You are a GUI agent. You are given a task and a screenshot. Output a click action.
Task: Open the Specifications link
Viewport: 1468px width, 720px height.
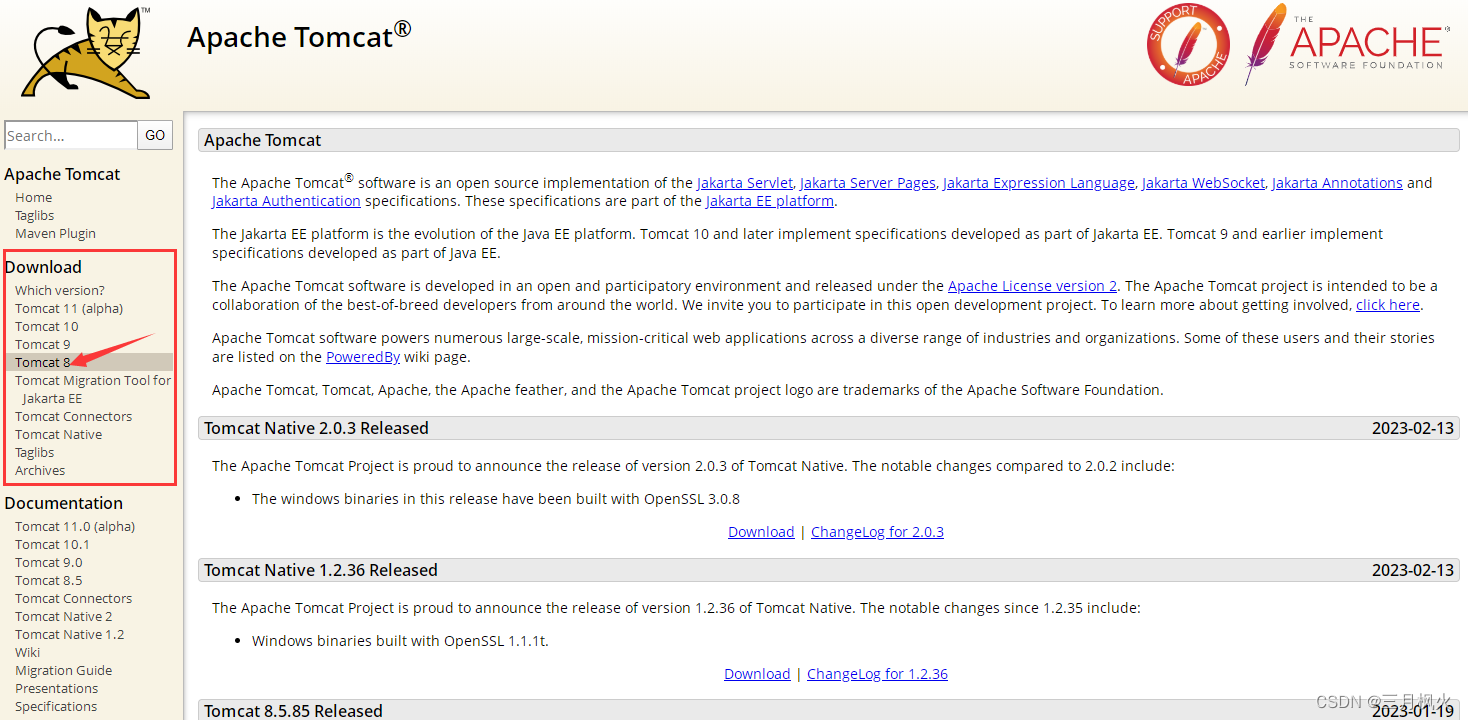tap(57, 707)
